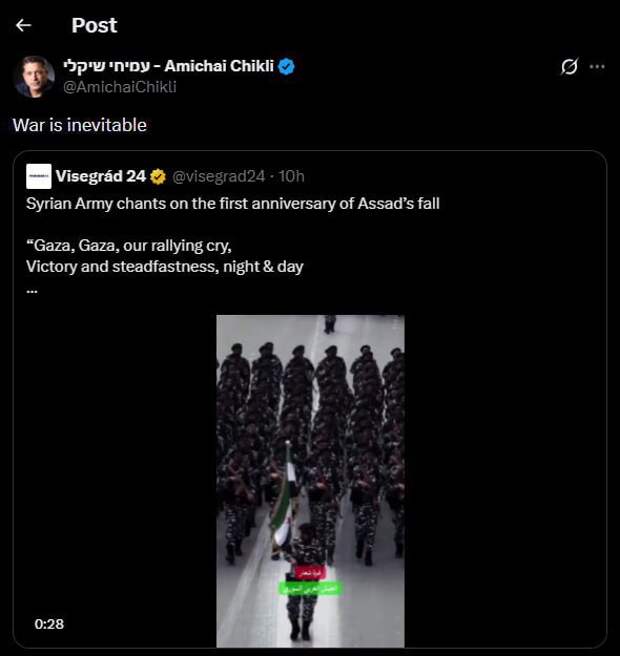Click the blue verified badge

point(287,67)
